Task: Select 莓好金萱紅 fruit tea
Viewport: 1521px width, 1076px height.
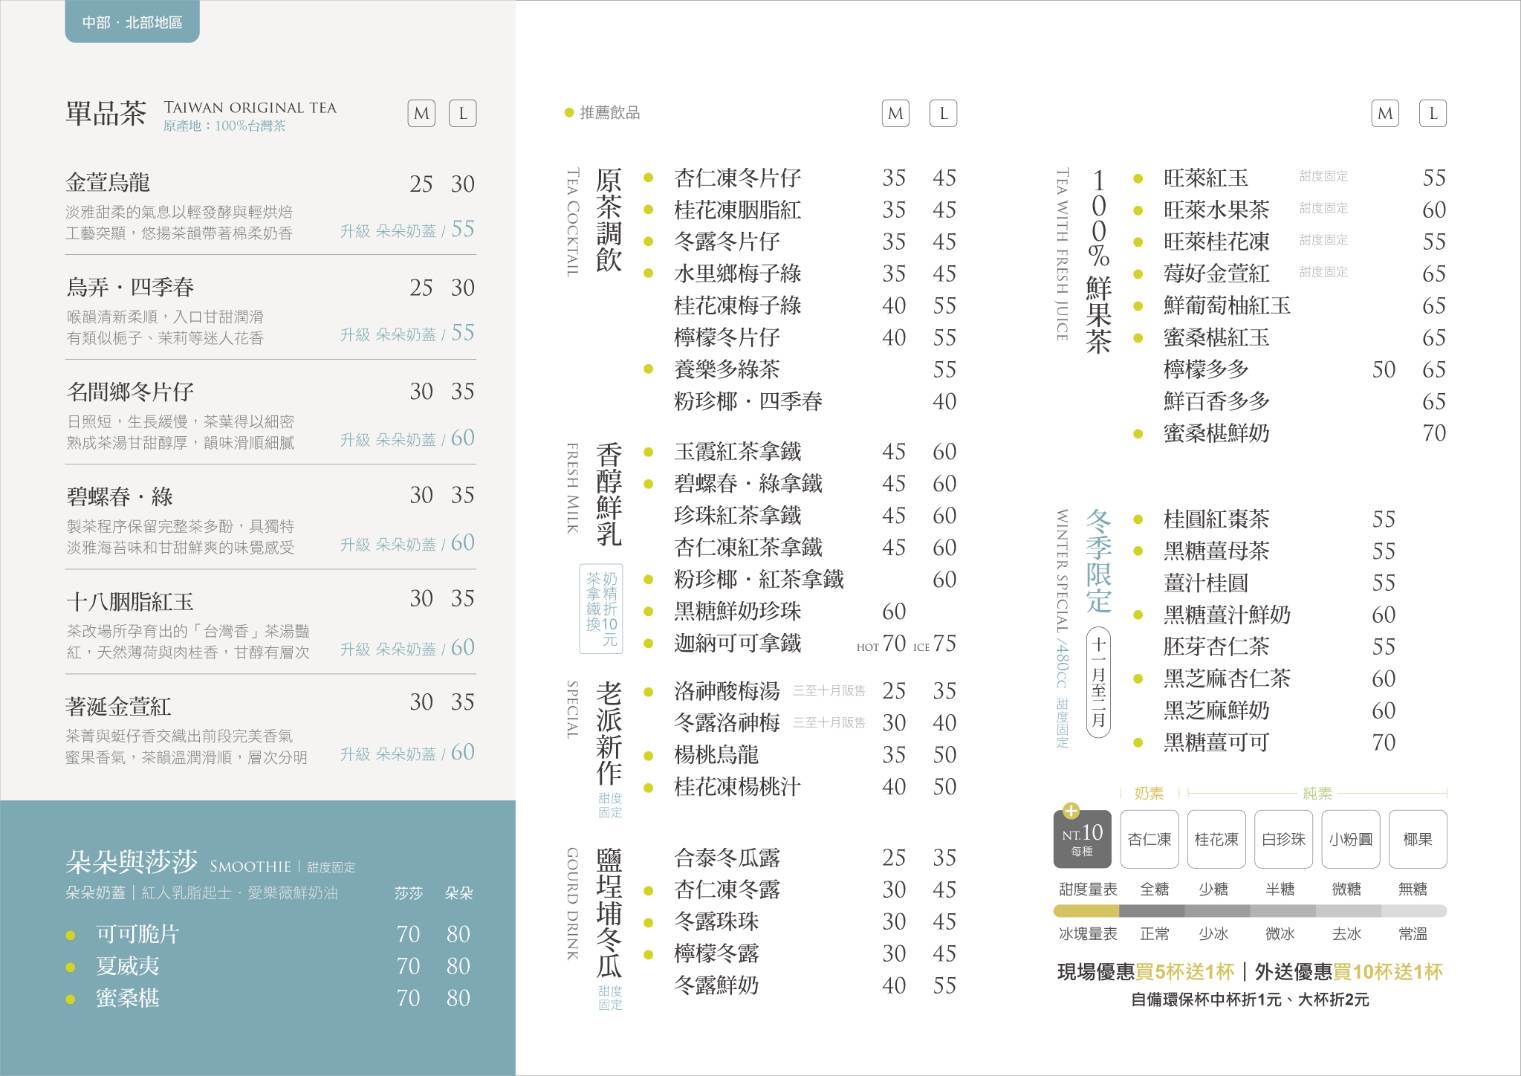Action: pos(1216,274)
